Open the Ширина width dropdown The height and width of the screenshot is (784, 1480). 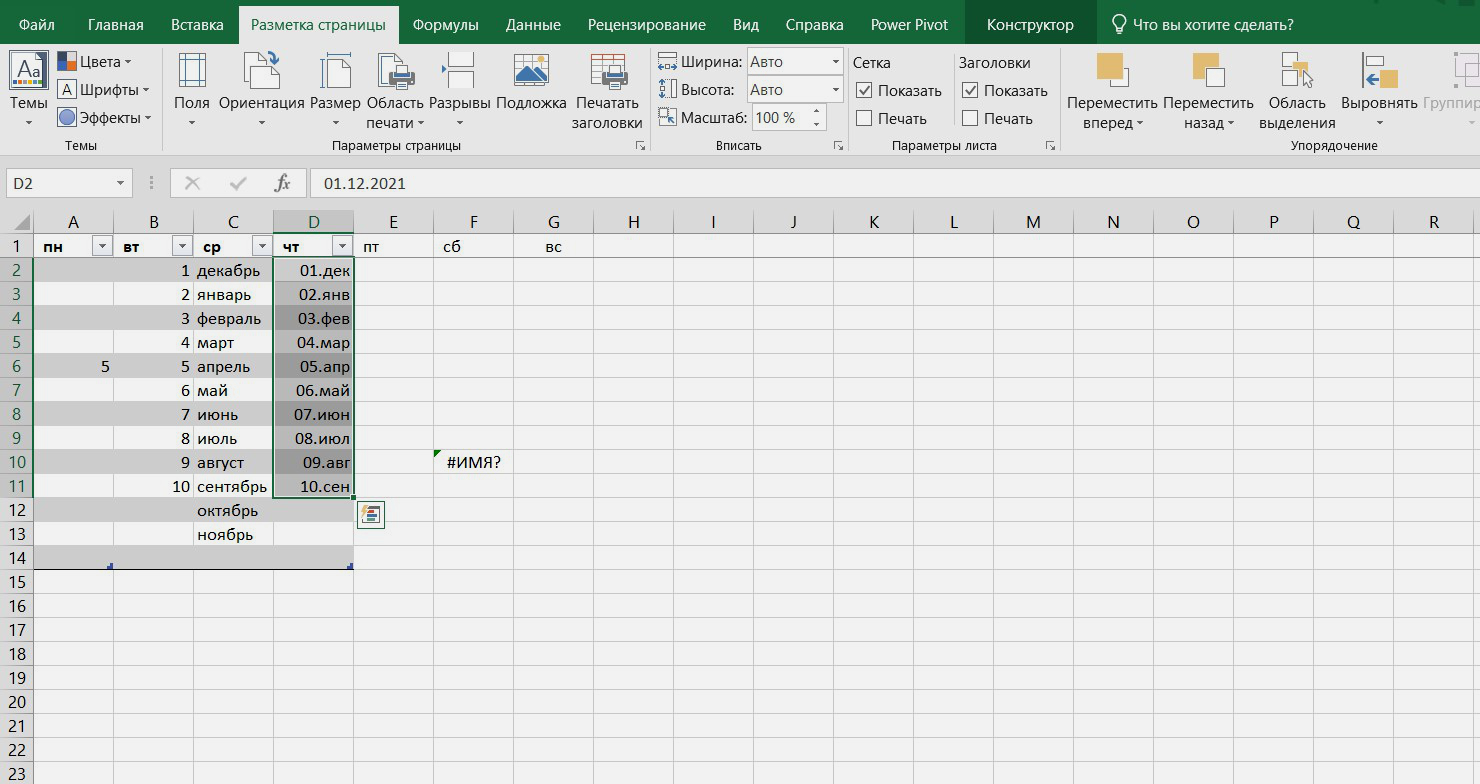tap(835, 62)
